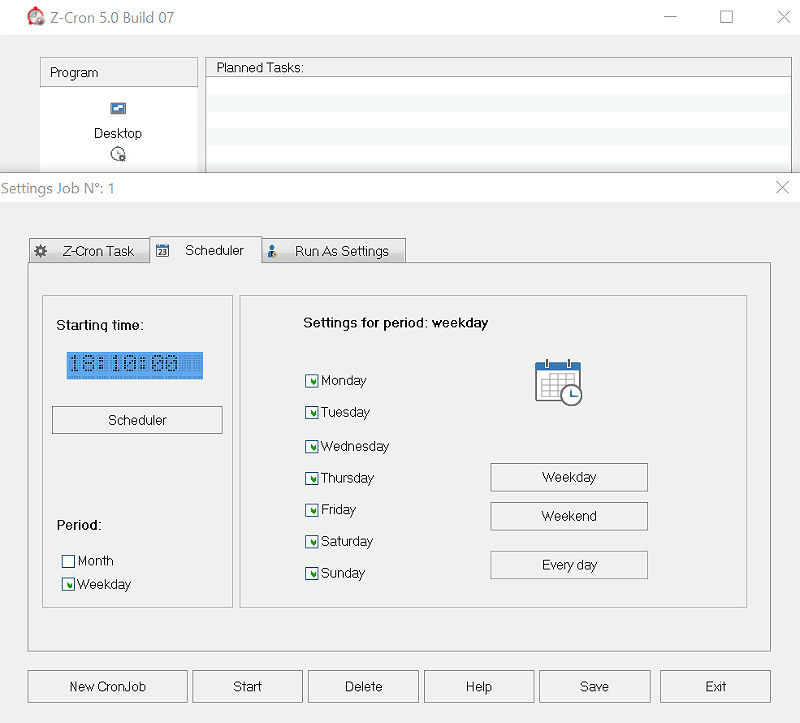Viewport: 800px width, 723px height.
Task: Toggle the Weekday period checkbox
Action: [x=68, y=584]
